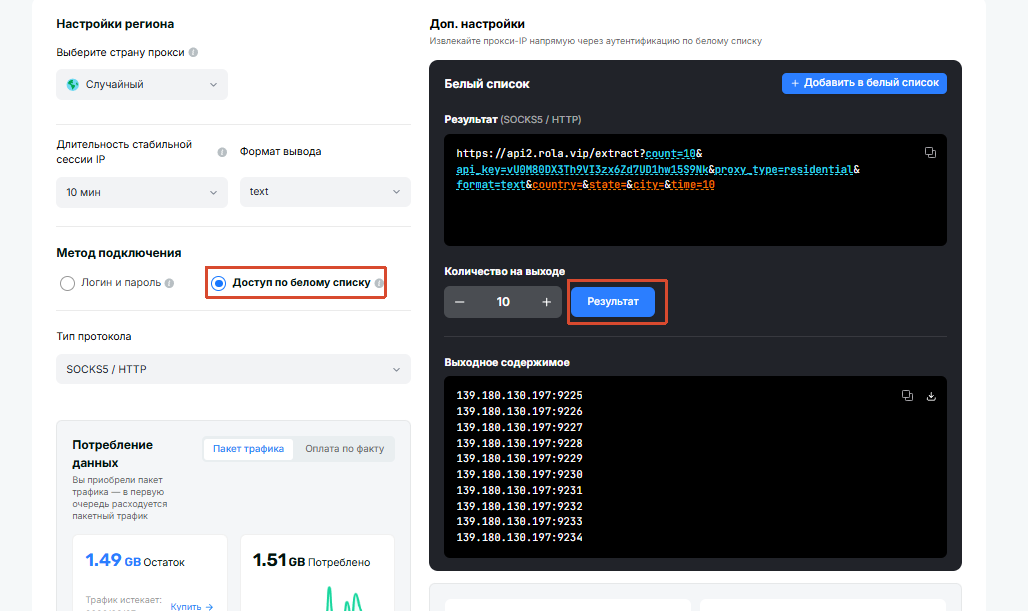Click info icon next to proxy country label

pos(193,52)
